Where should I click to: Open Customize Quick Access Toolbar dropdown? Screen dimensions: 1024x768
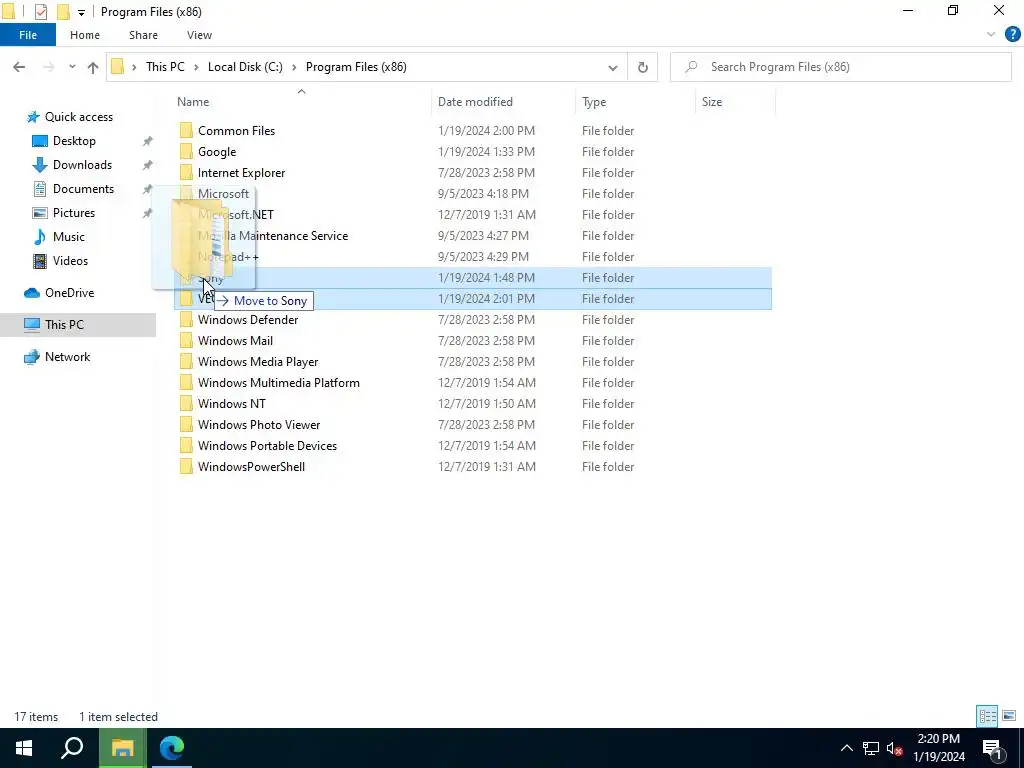pyautogui.click(x=81, y=12)
